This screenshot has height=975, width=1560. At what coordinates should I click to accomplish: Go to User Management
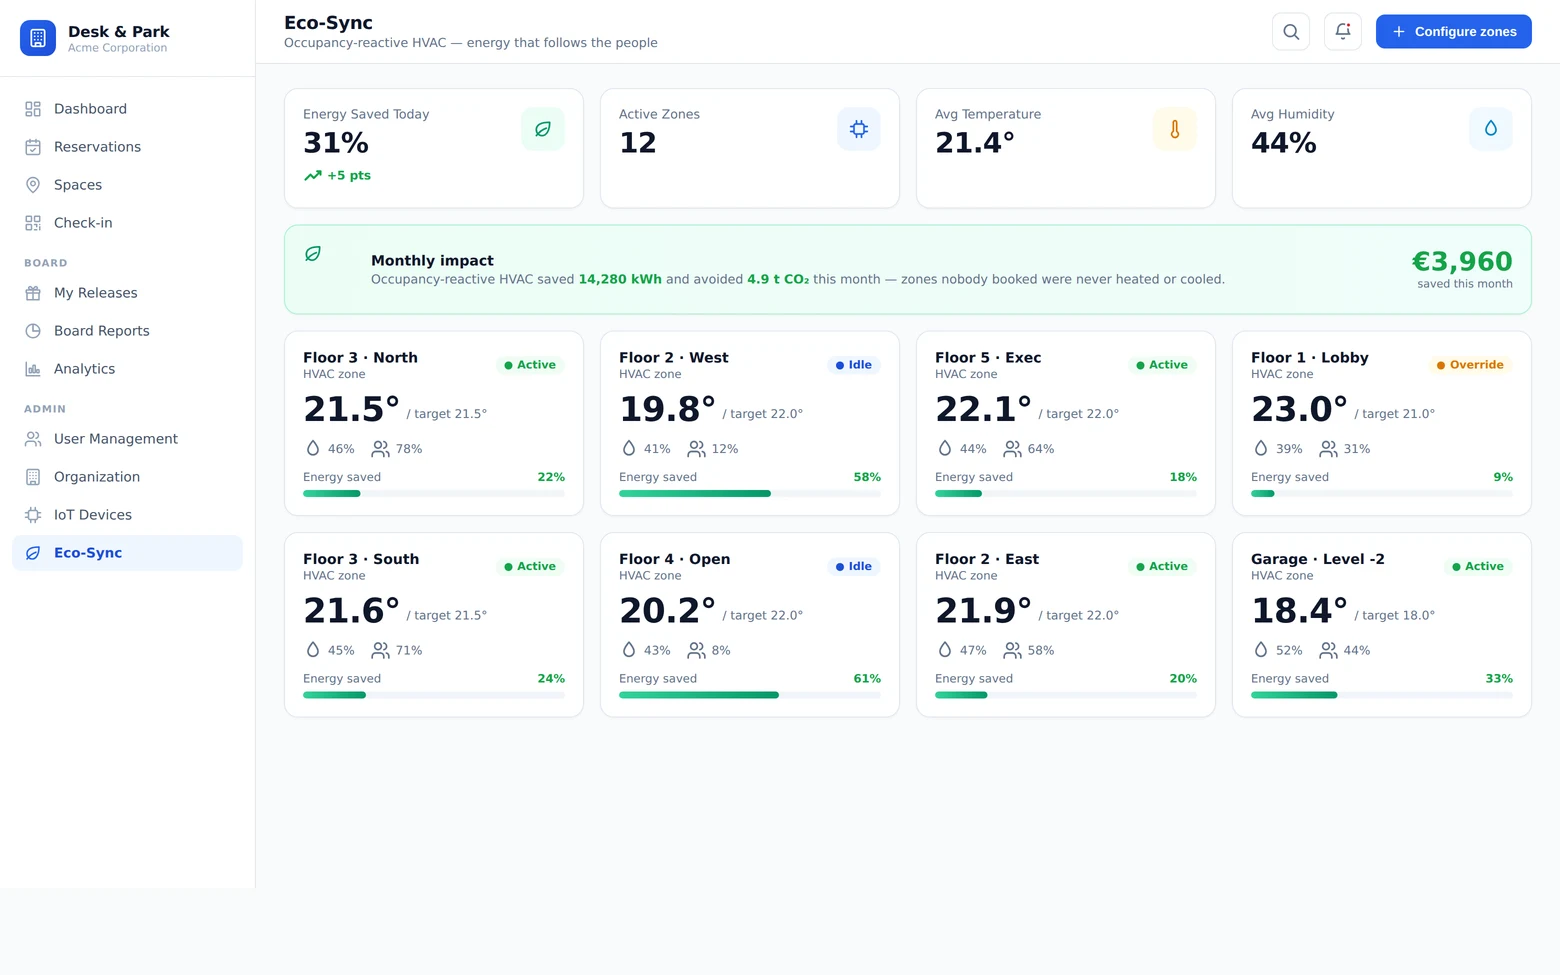(x=127, y=439)
